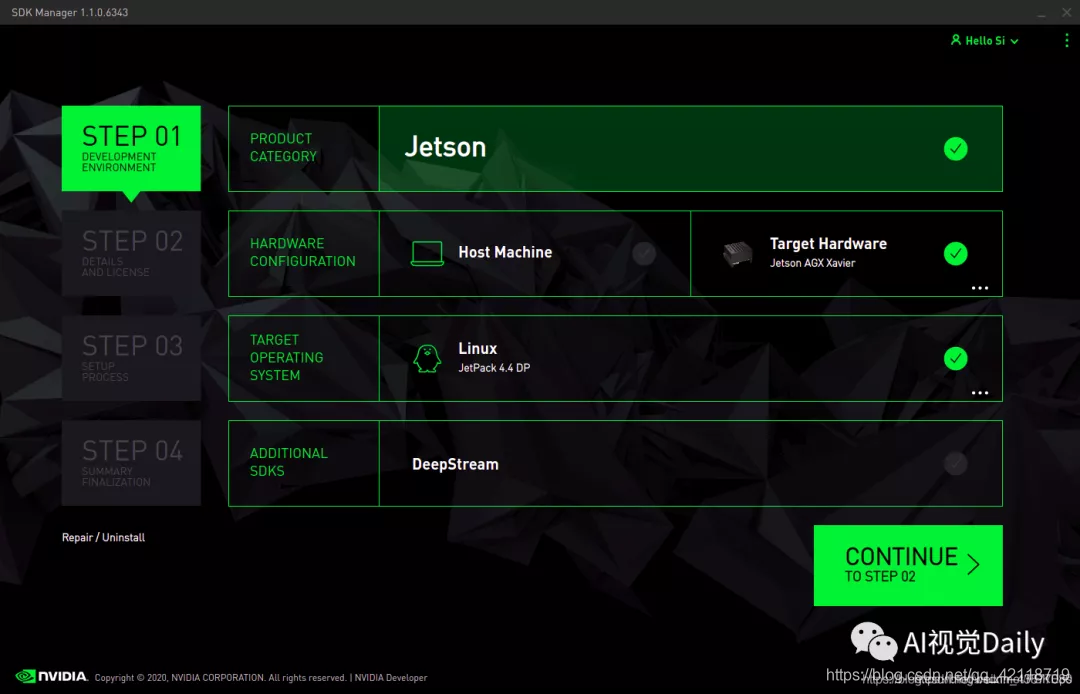Select Step 01 Development Environment tab
Viewport: 1080px width, 694px height.
tap(131, 149)
